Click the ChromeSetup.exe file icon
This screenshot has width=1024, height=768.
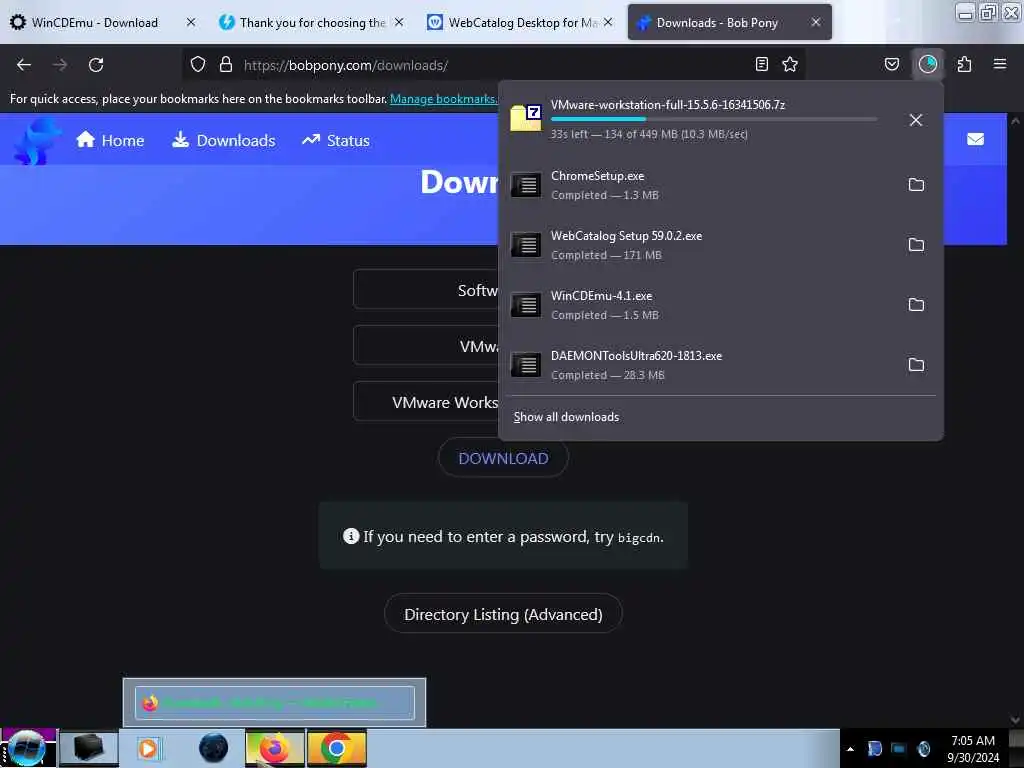pyautogui.click(x=526, y=185)
